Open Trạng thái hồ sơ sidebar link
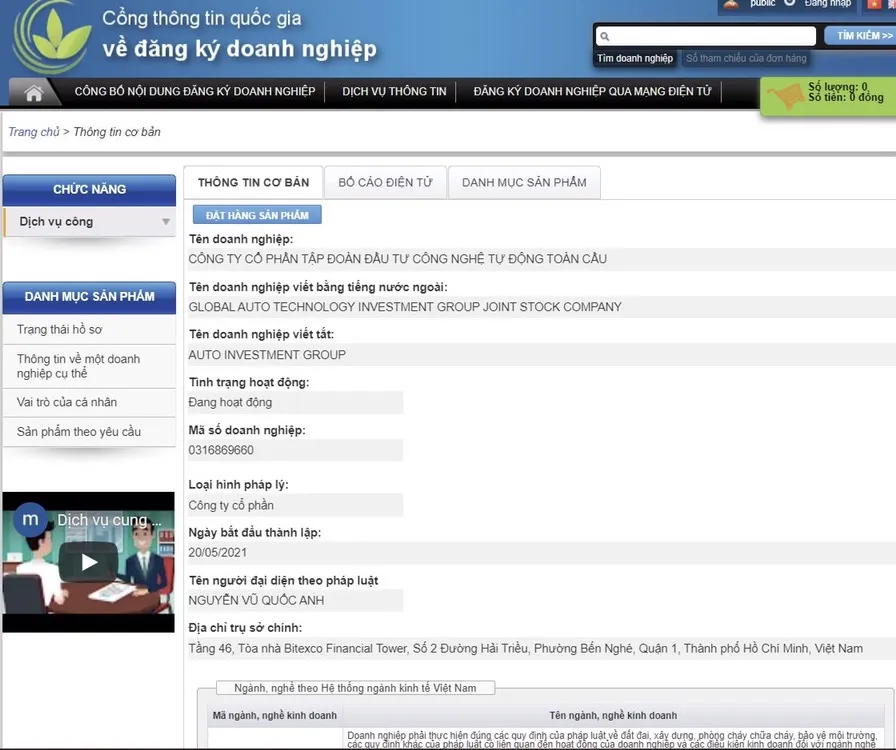 60,330
